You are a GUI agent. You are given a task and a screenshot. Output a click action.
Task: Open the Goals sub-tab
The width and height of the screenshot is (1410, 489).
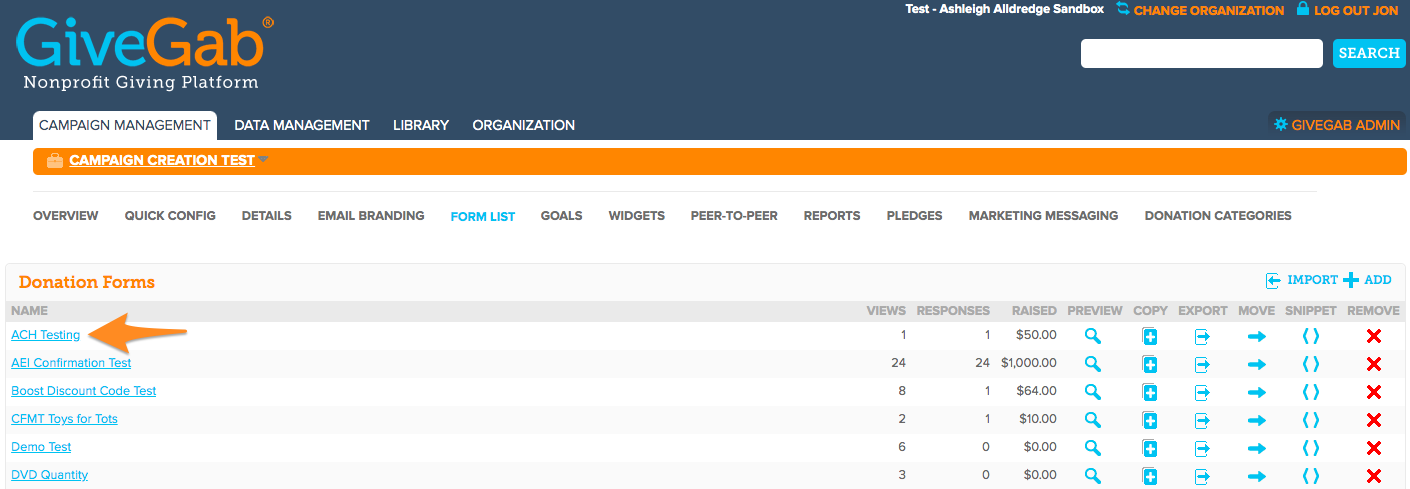tap(562, 216)
